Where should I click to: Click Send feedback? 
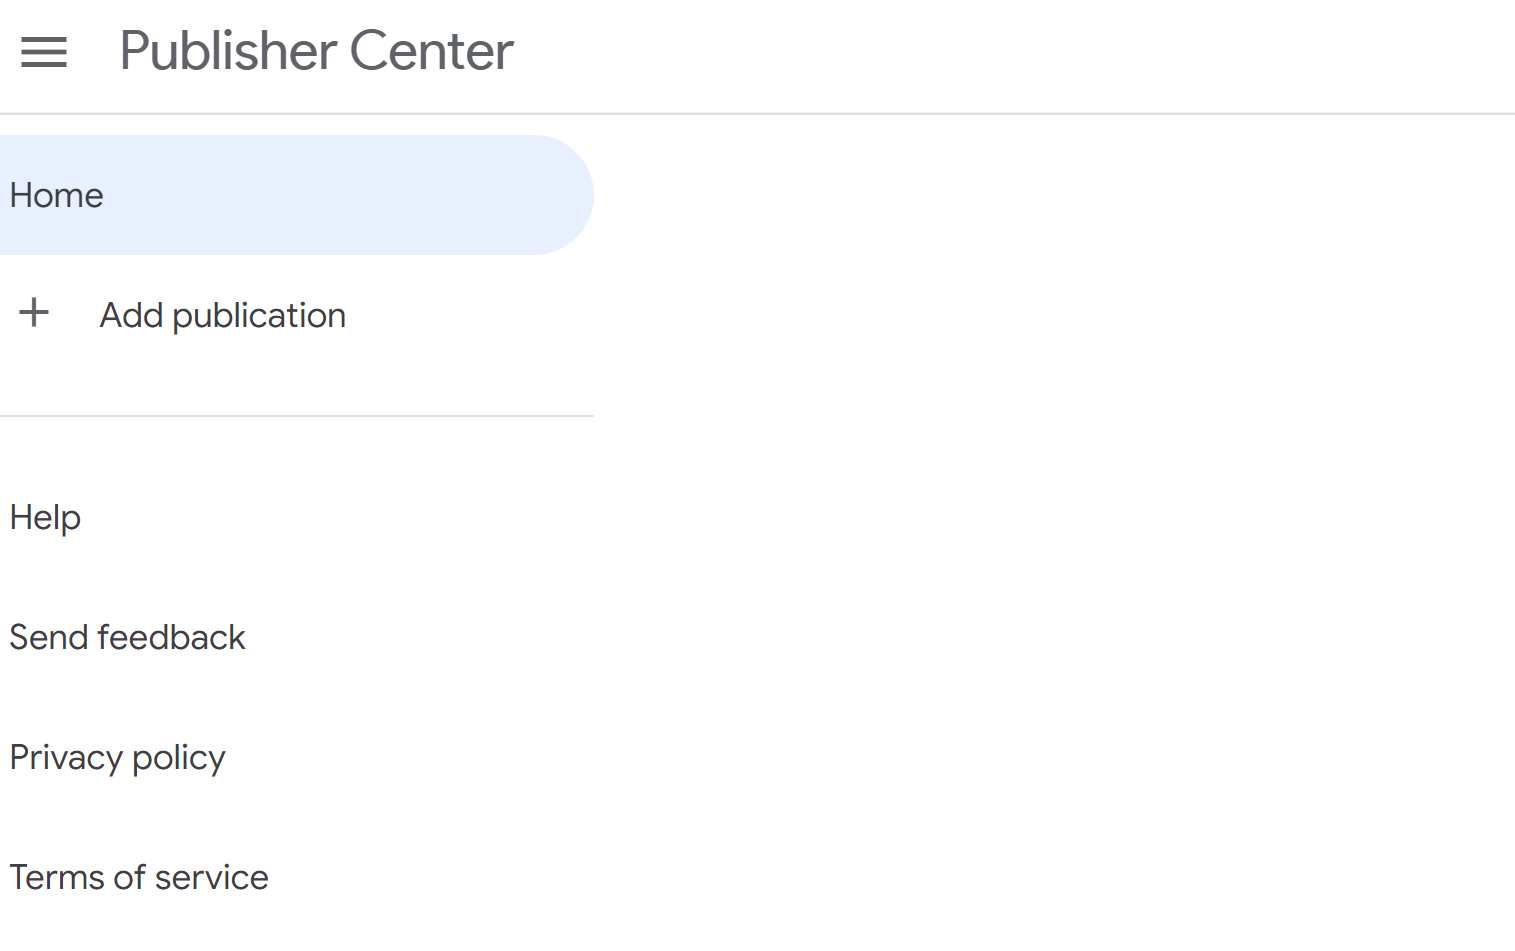tap(127, 637)
